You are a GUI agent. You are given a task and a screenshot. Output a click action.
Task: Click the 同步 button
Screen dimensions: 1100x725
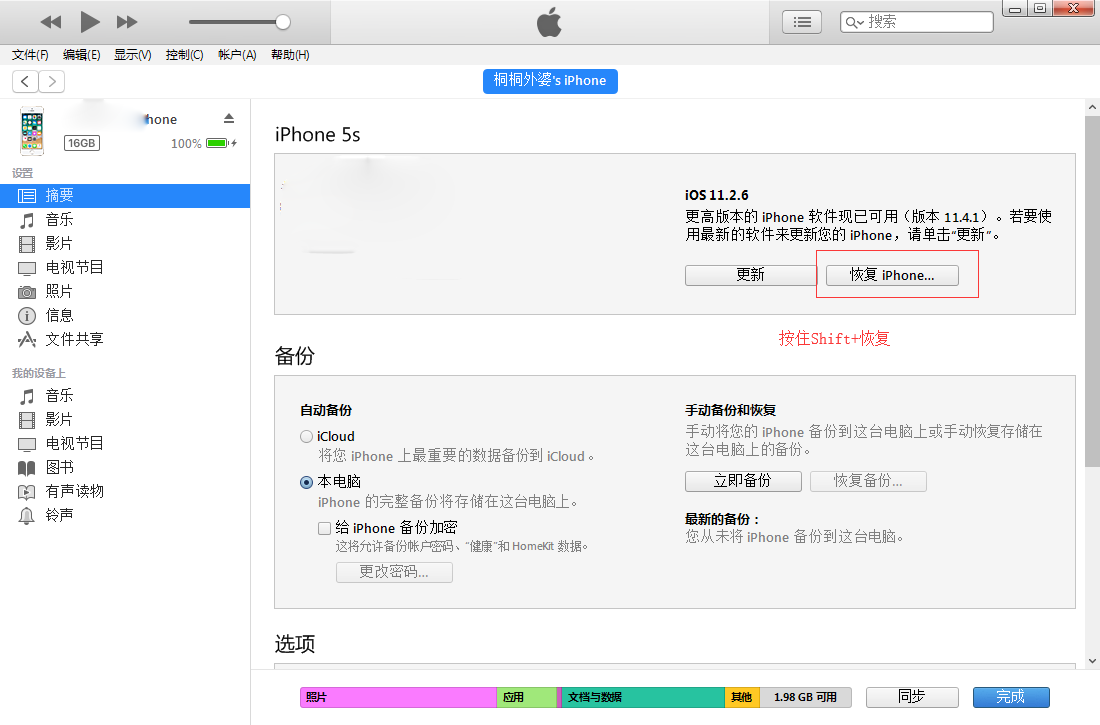(x=912, y=697)
